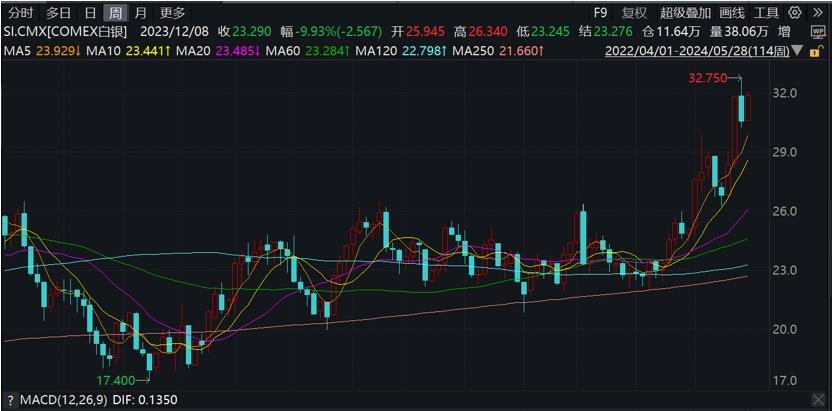832x411 pixels.
Task: Click the MA10 23.441 indicator label
Action: point(126,52)
